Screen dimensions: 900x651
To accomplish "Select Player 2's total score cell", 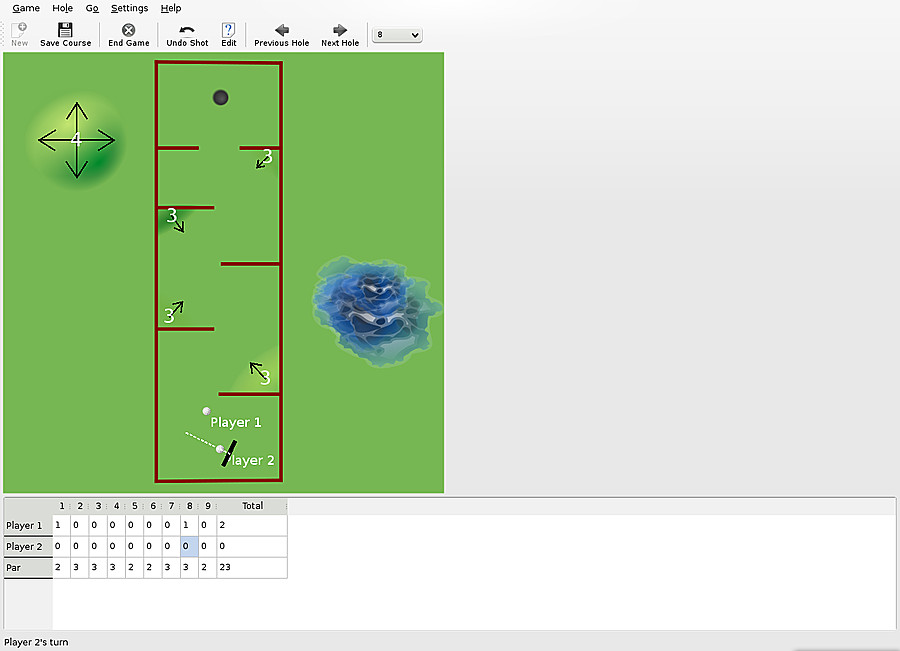I will coord(252,547).
